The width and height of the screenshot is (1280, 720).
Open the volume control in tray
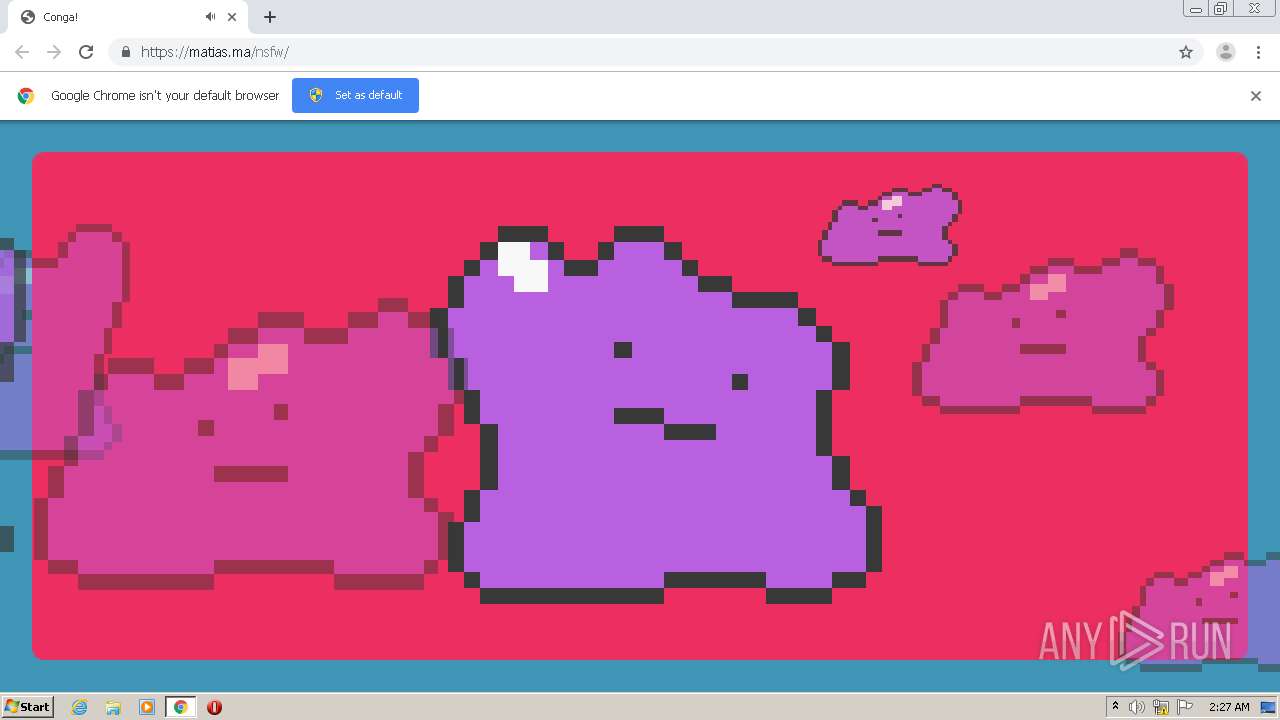pyautogui.click(x=1137, y=707)
